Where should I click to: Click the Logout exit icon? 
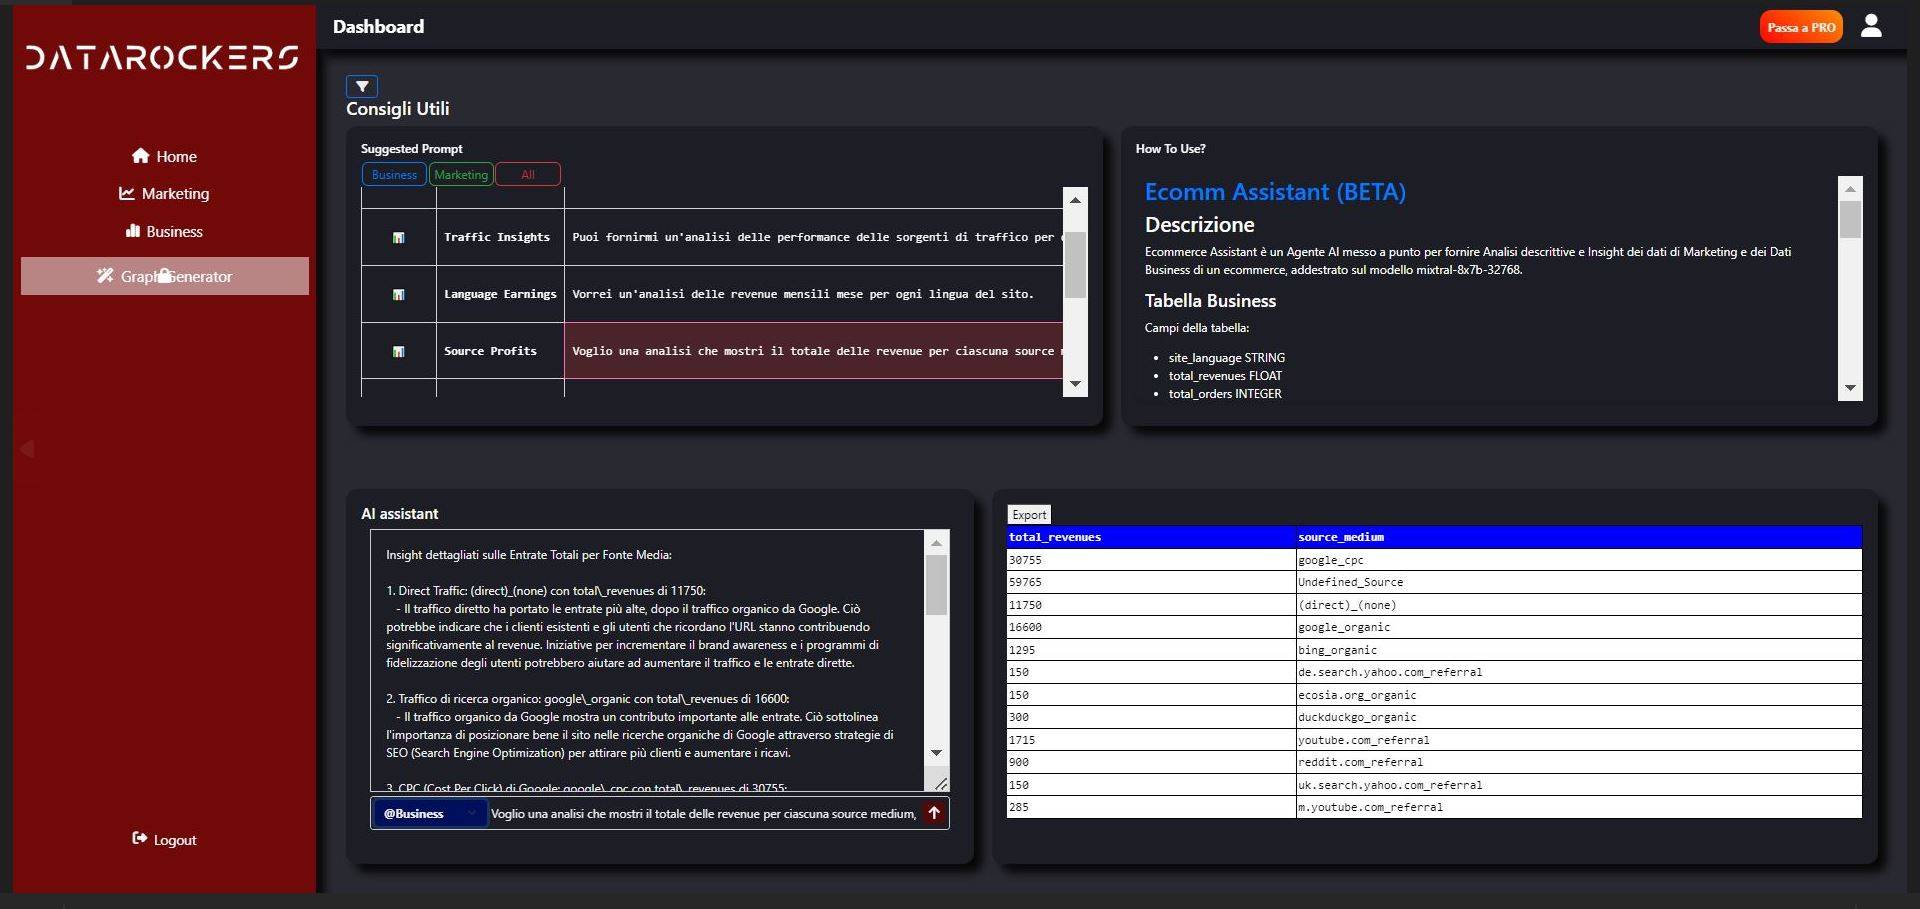(x=139, y=839)
